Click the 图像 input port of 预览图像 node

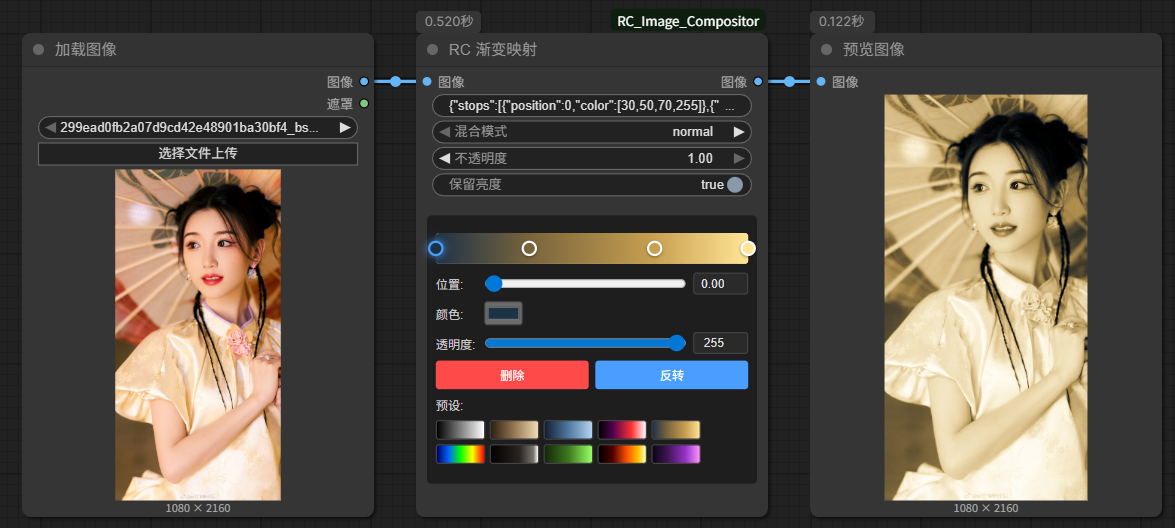point(821,82)
